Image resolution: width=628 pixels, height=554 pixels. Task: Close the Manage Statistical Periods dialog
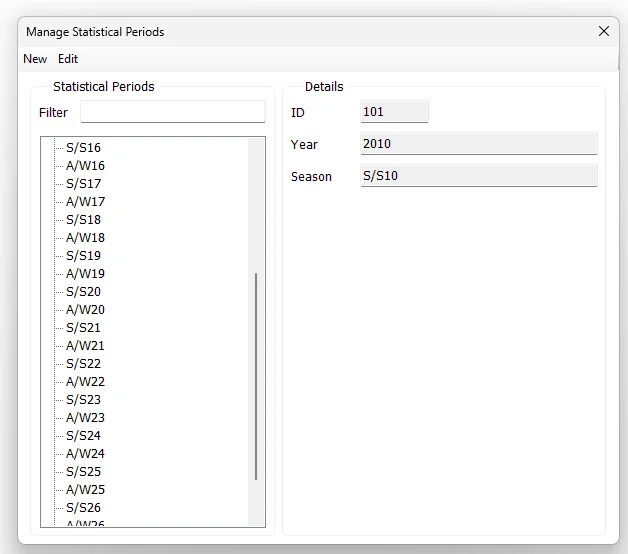(x=604, y=31)
